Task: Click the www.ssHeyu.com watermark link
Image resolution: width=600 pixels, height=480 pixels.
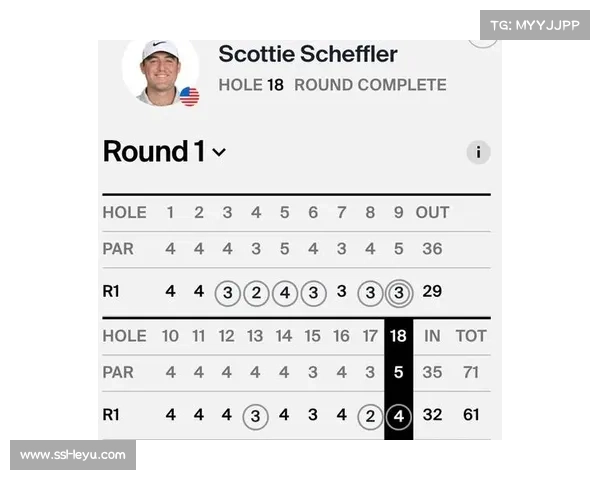Action: (73, 455)
